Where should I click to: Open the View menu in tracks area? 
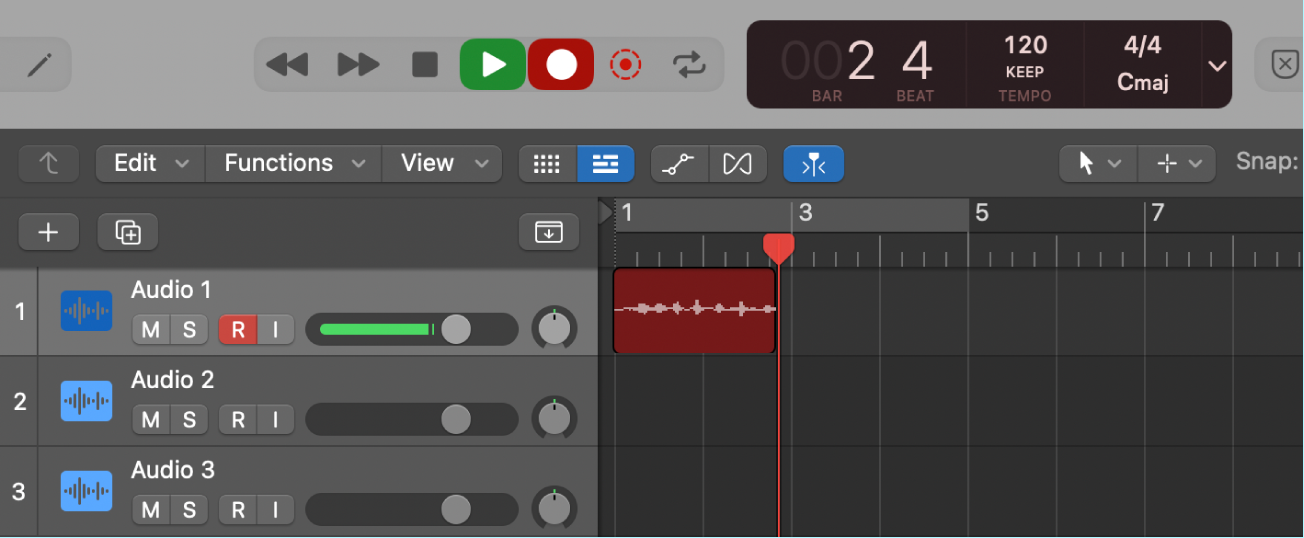coord(441,163)
